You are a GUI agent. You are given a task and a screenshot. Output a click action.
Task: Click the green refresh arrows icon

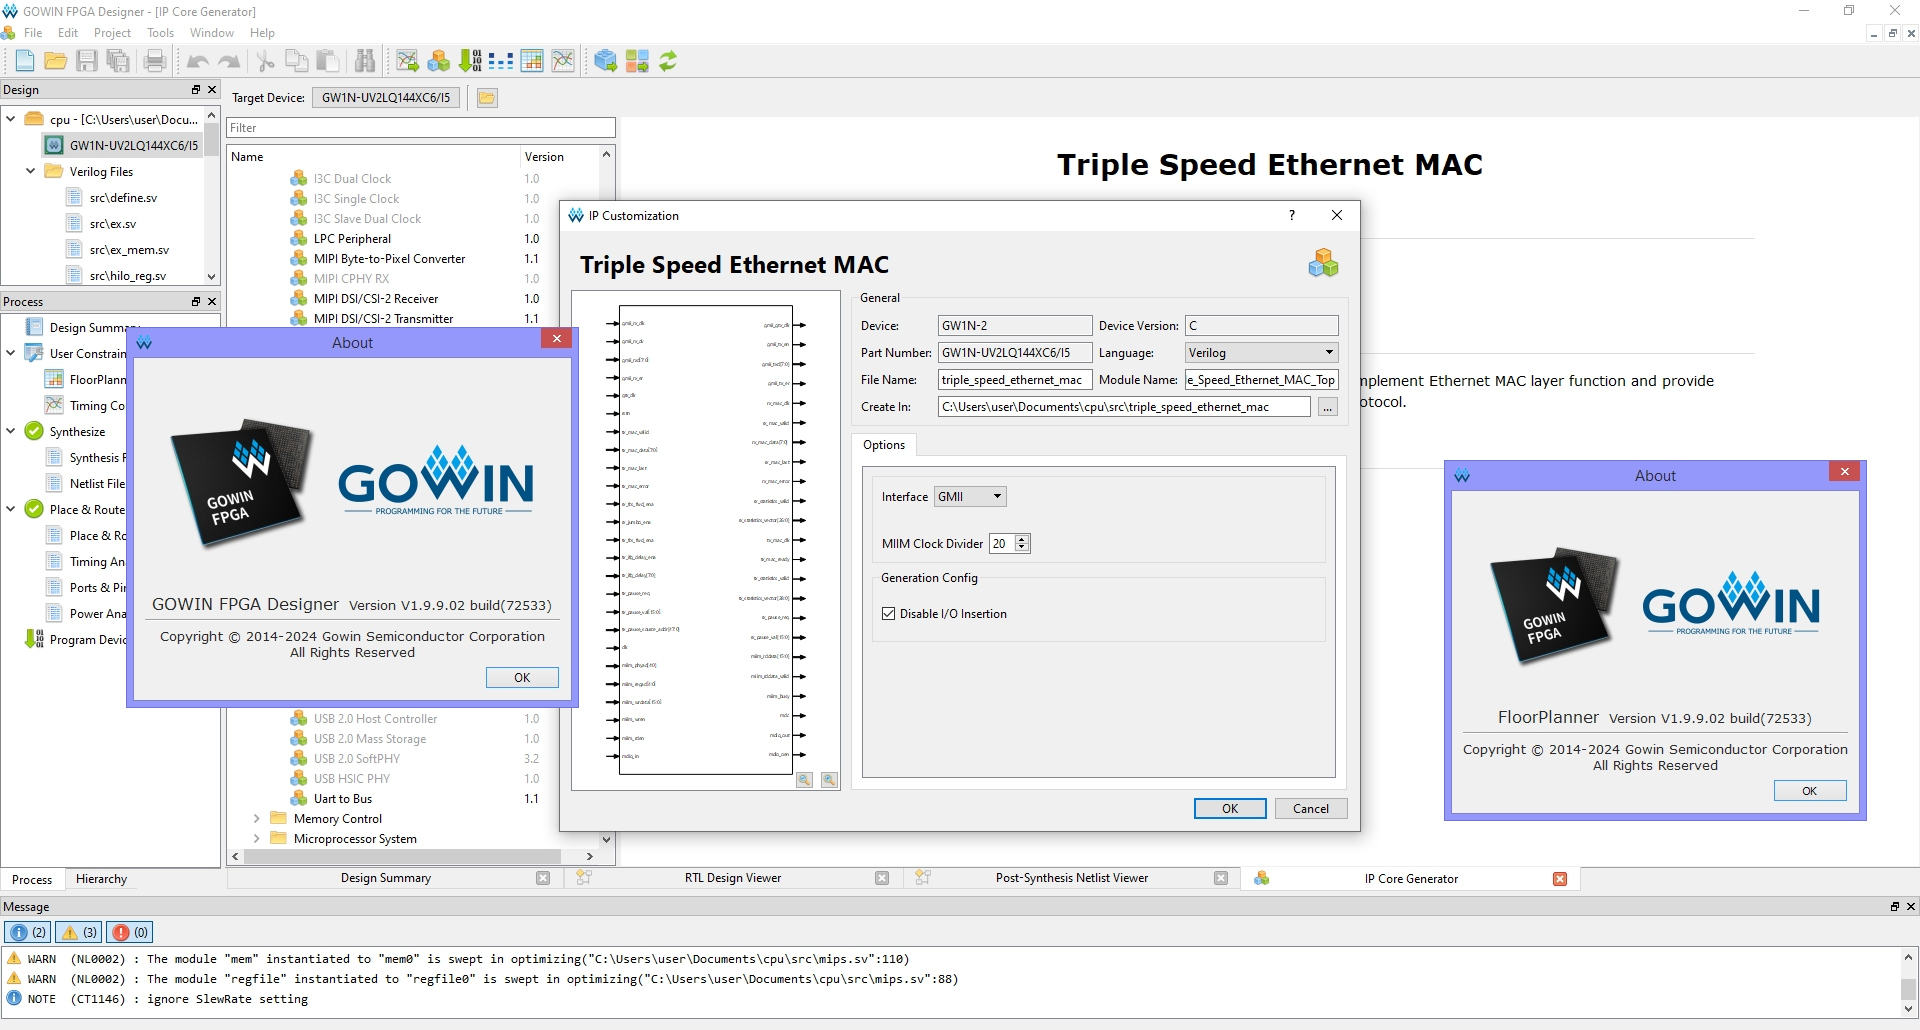pos(668,61)
